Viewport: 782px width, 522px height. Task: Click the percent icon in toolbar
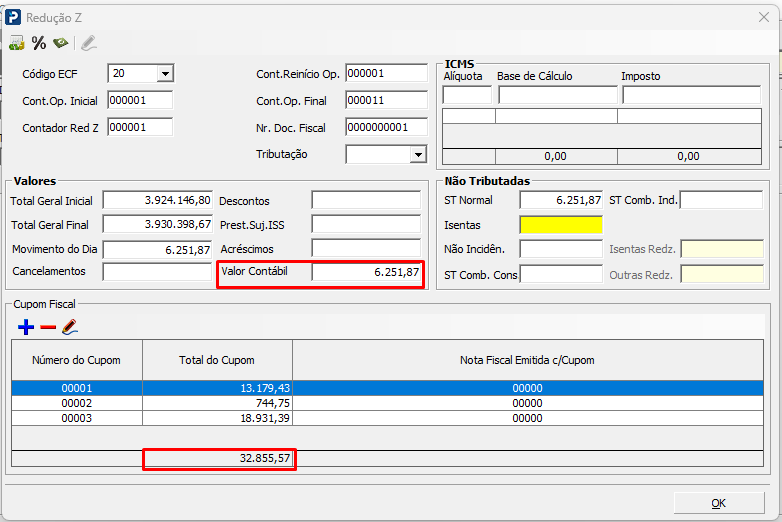pos(39,43)
